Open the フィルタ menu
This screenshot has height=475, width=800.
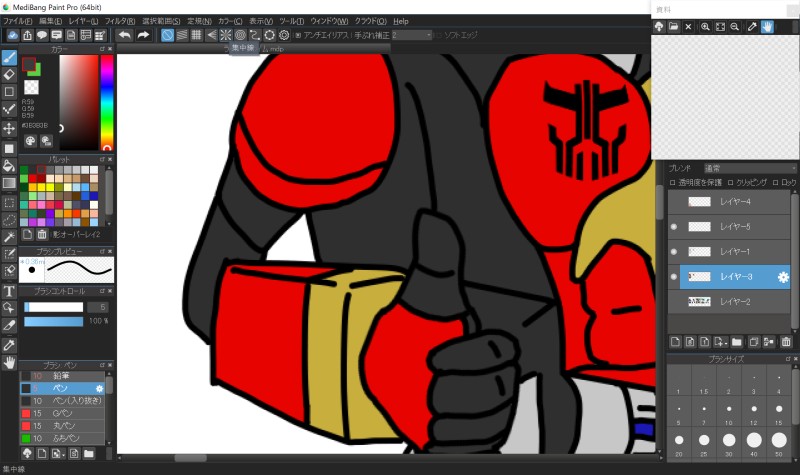120,21
